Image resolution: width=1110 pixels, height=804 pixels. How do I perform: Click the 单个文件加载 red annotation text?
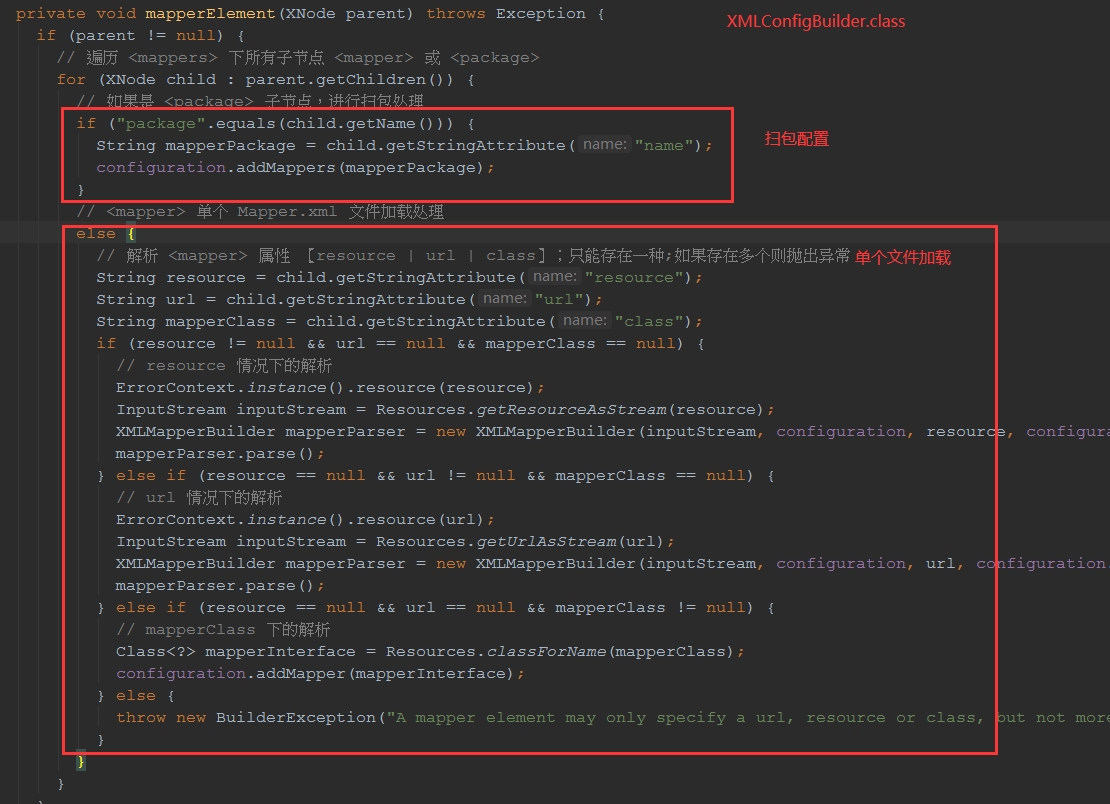[905, 257]
